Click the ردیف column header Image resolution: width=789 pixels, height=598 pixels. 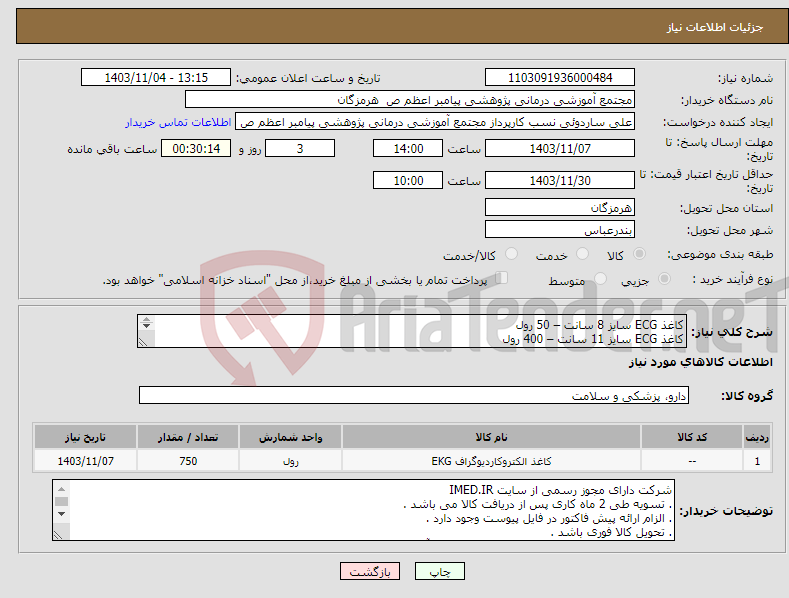tap(757, 437)
